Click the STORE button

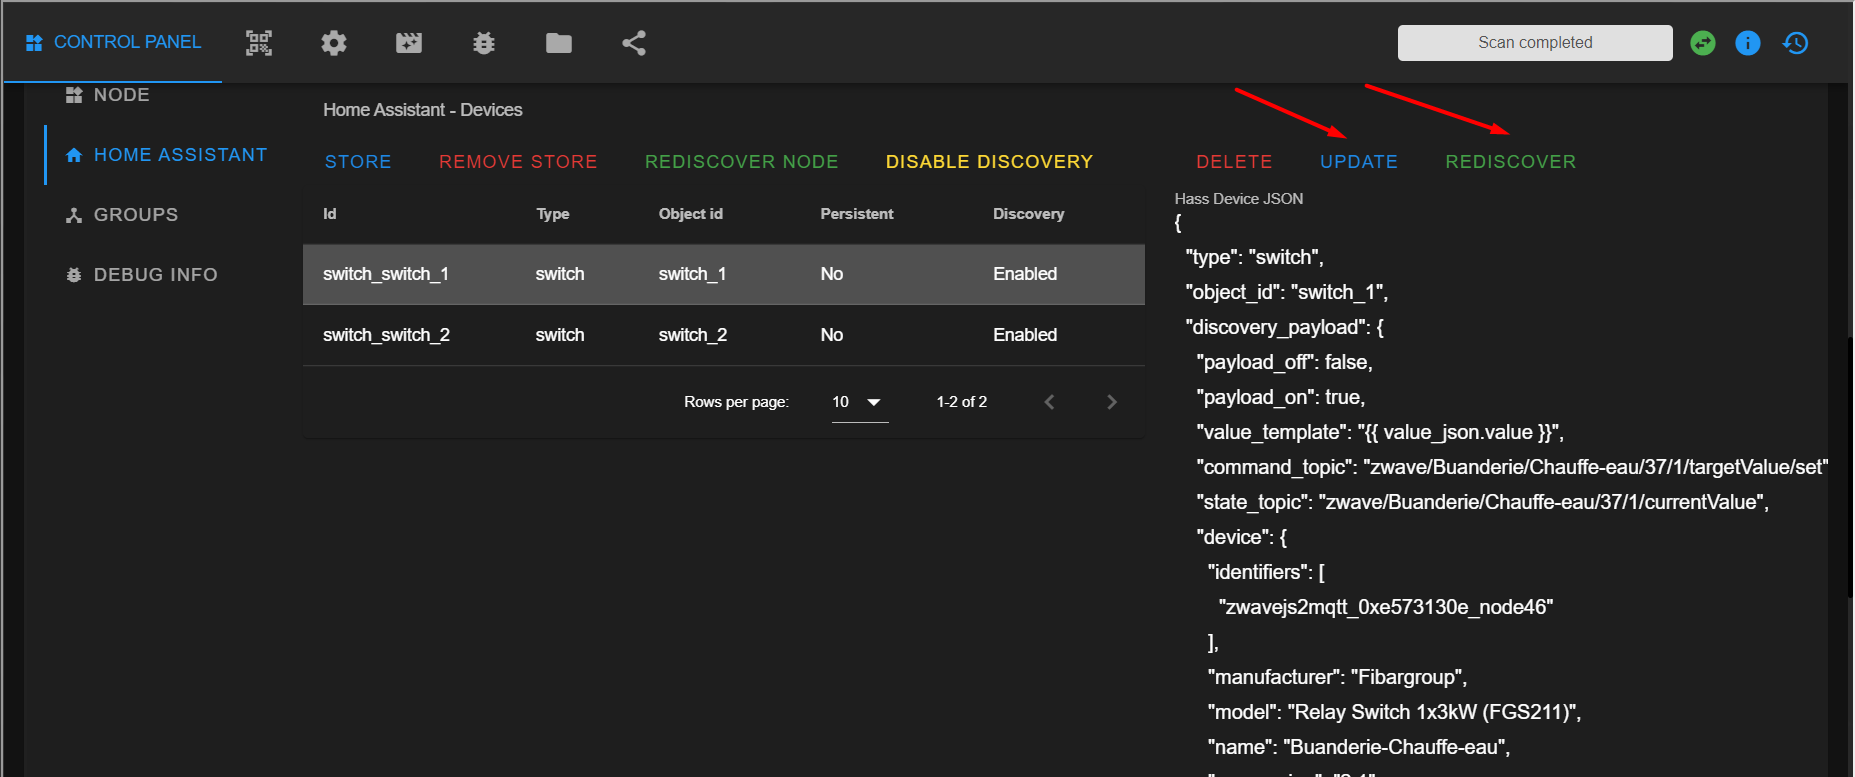[x=358, y=162]
